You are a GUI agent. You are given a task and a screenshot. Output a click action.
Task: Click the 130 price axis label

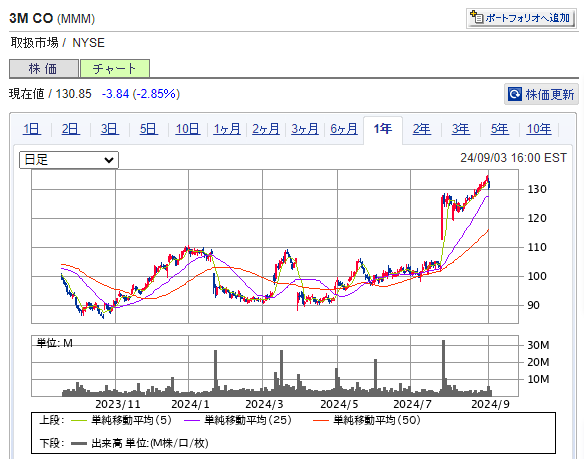(537, 189)
